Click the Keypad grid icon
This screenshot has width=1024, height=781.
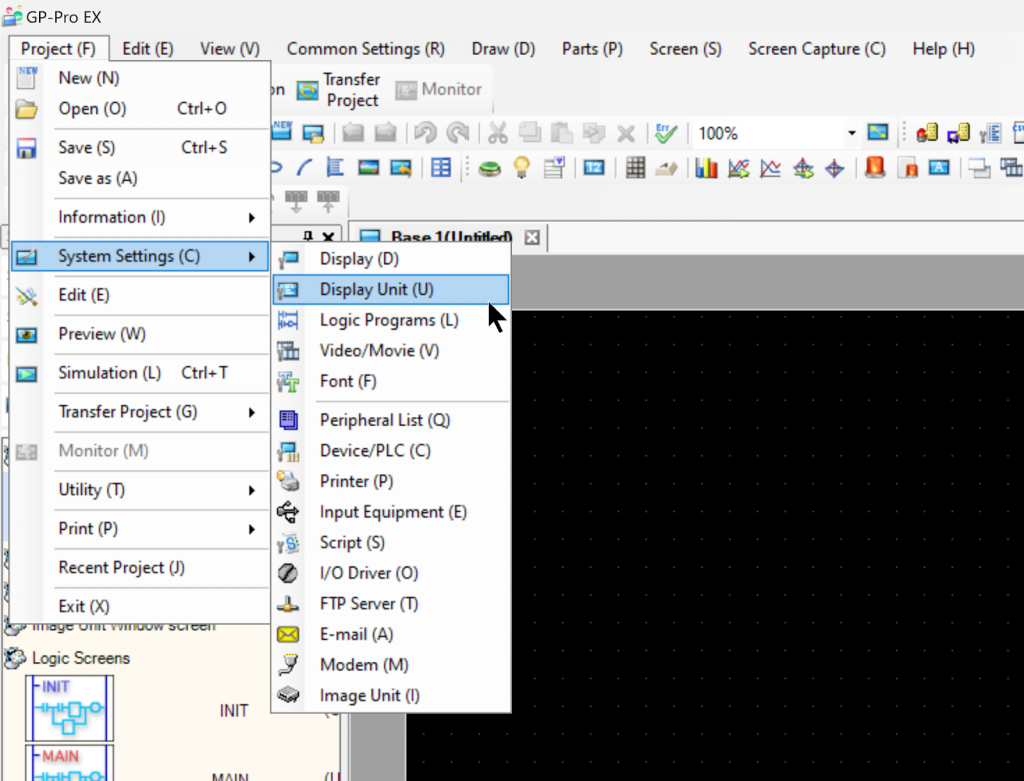point(635,168)
